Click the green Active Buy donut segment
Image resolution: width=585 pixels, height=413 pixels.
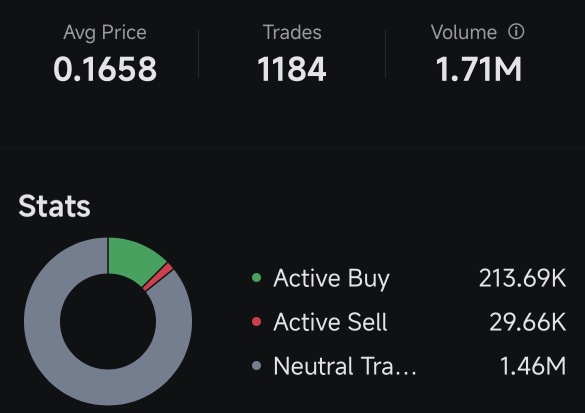pos(134,259)
